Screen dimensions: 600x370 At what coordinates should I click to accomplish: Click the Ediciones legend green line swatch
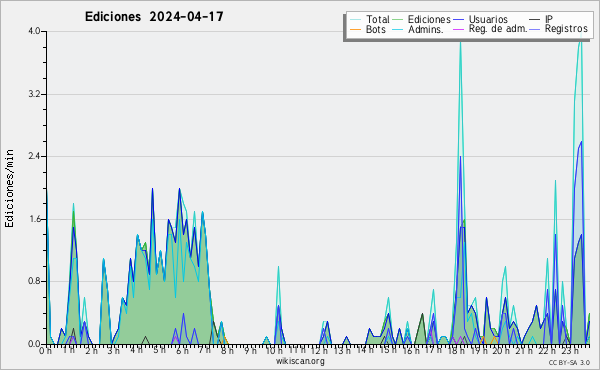[398, 20]
